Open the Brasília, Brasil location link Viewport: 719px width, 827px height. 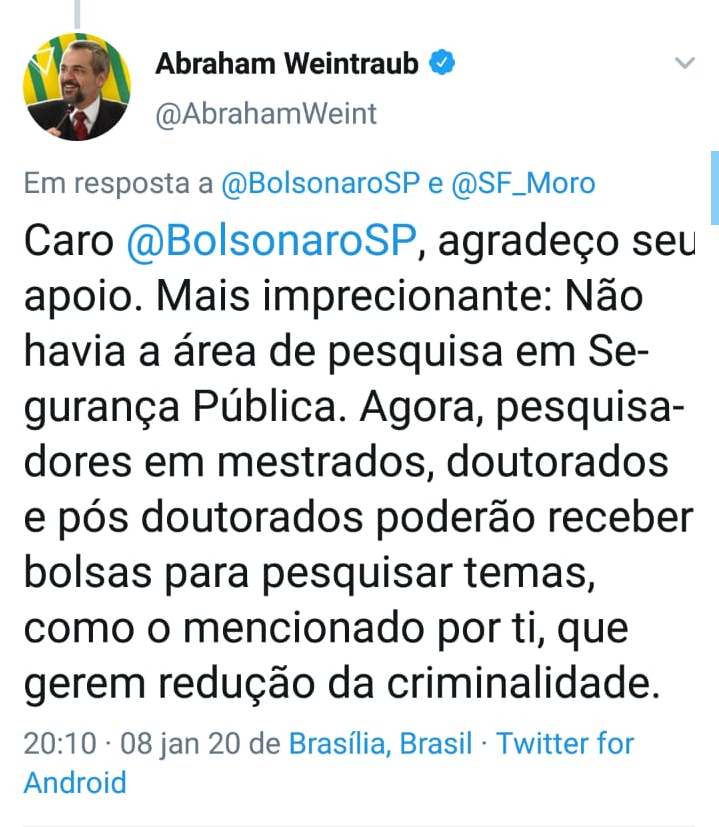tap(380, 744)
